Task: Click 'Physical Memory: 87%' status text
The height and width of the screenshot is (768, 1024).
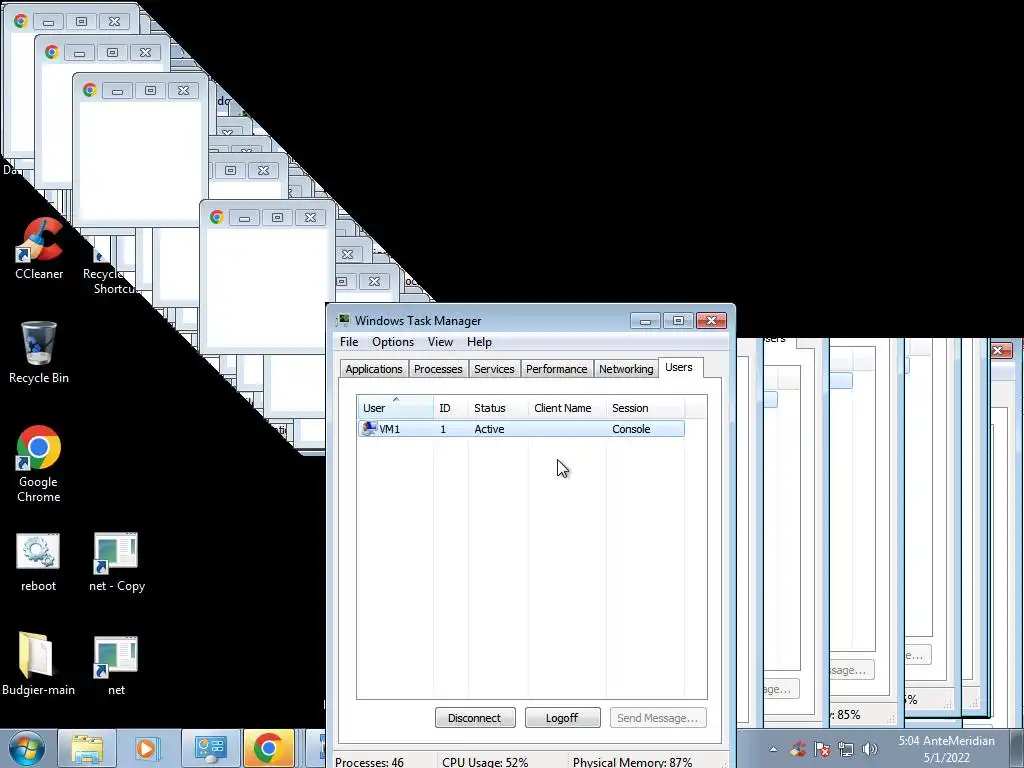Action: [632, 762]
